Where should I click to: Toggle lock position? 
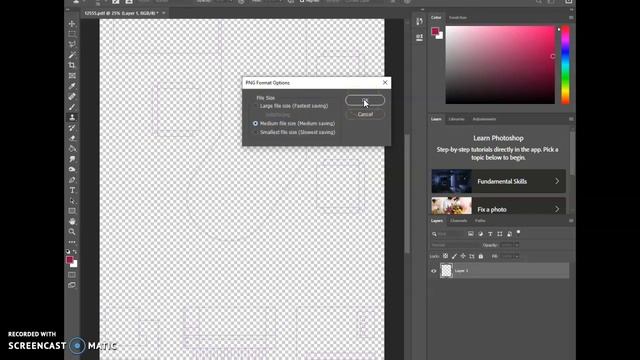tap(463, 256)
